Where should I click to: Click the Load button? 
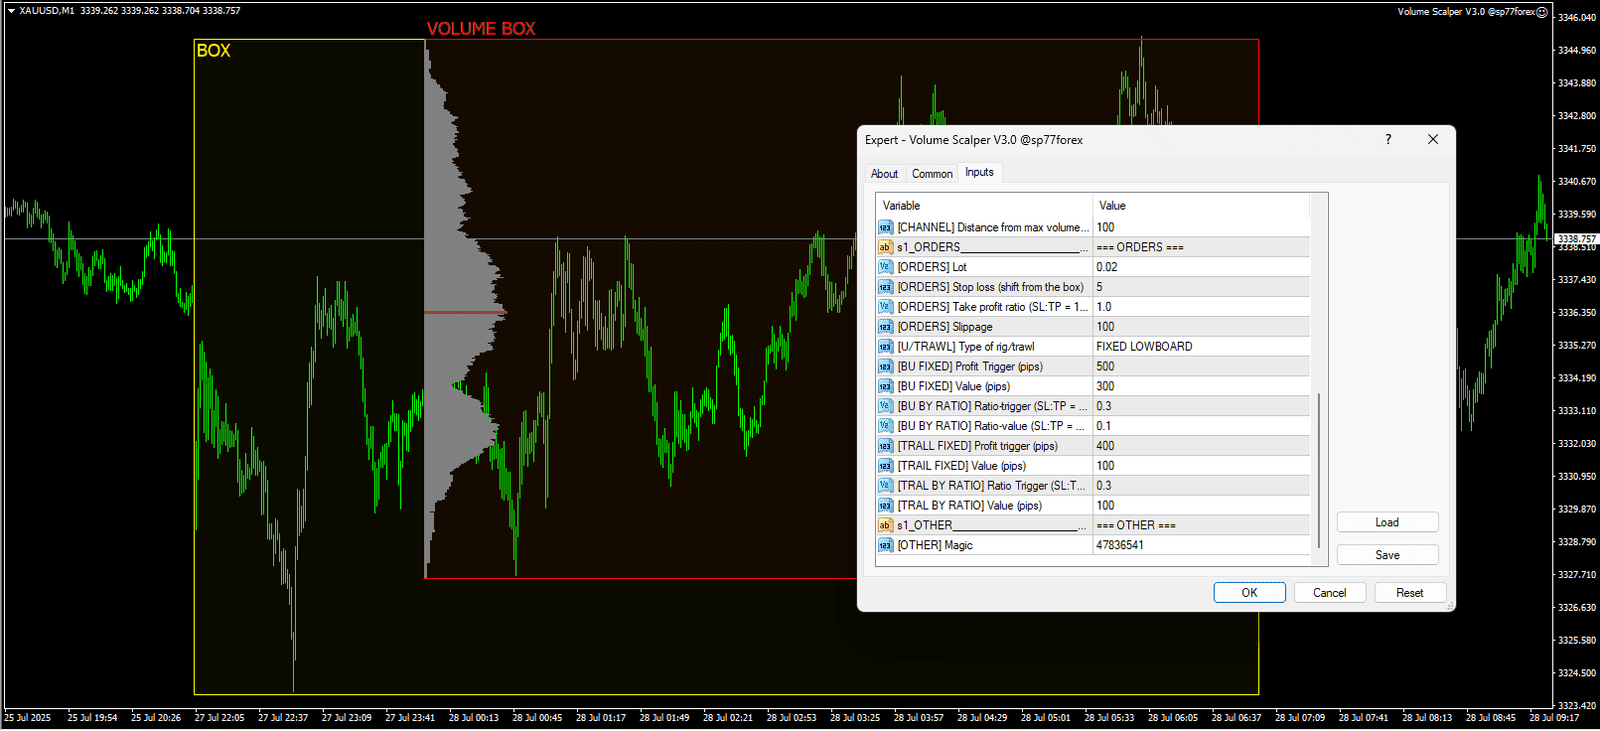click(1387, 523)
